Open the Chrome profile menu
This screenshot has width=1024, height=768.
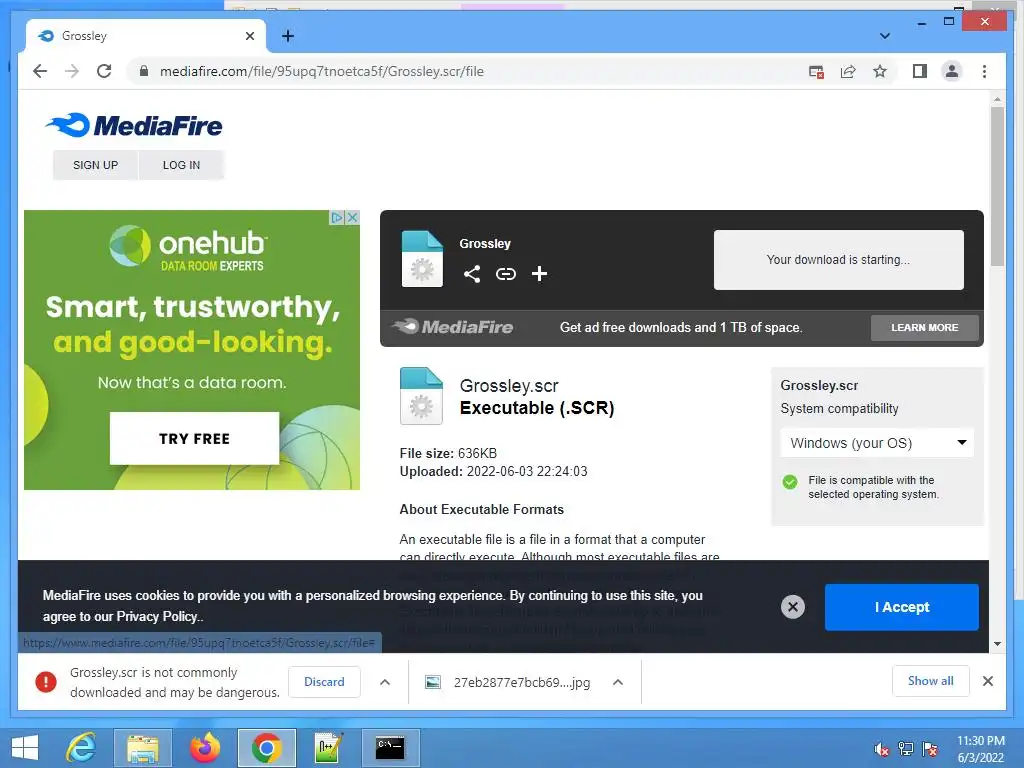click(952, 71)
